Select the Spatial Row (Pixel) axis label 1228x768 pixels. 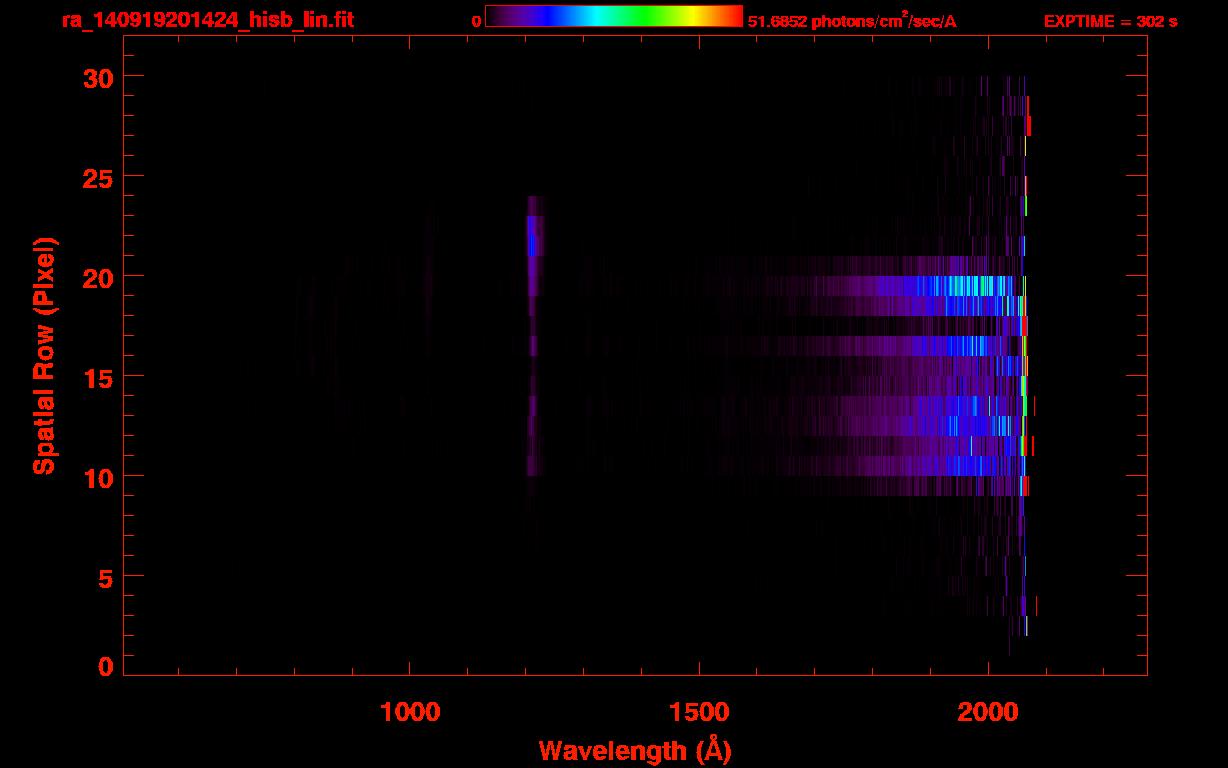pyautogui.click(x=45, y=356)
